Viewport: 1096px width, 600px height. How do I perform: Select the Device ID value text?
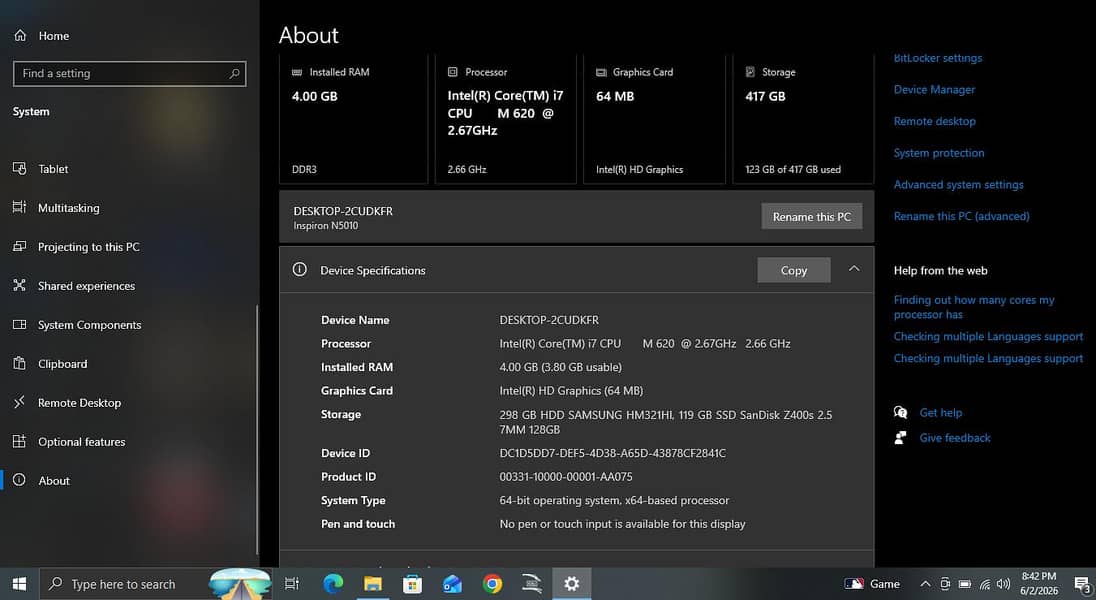612,453
